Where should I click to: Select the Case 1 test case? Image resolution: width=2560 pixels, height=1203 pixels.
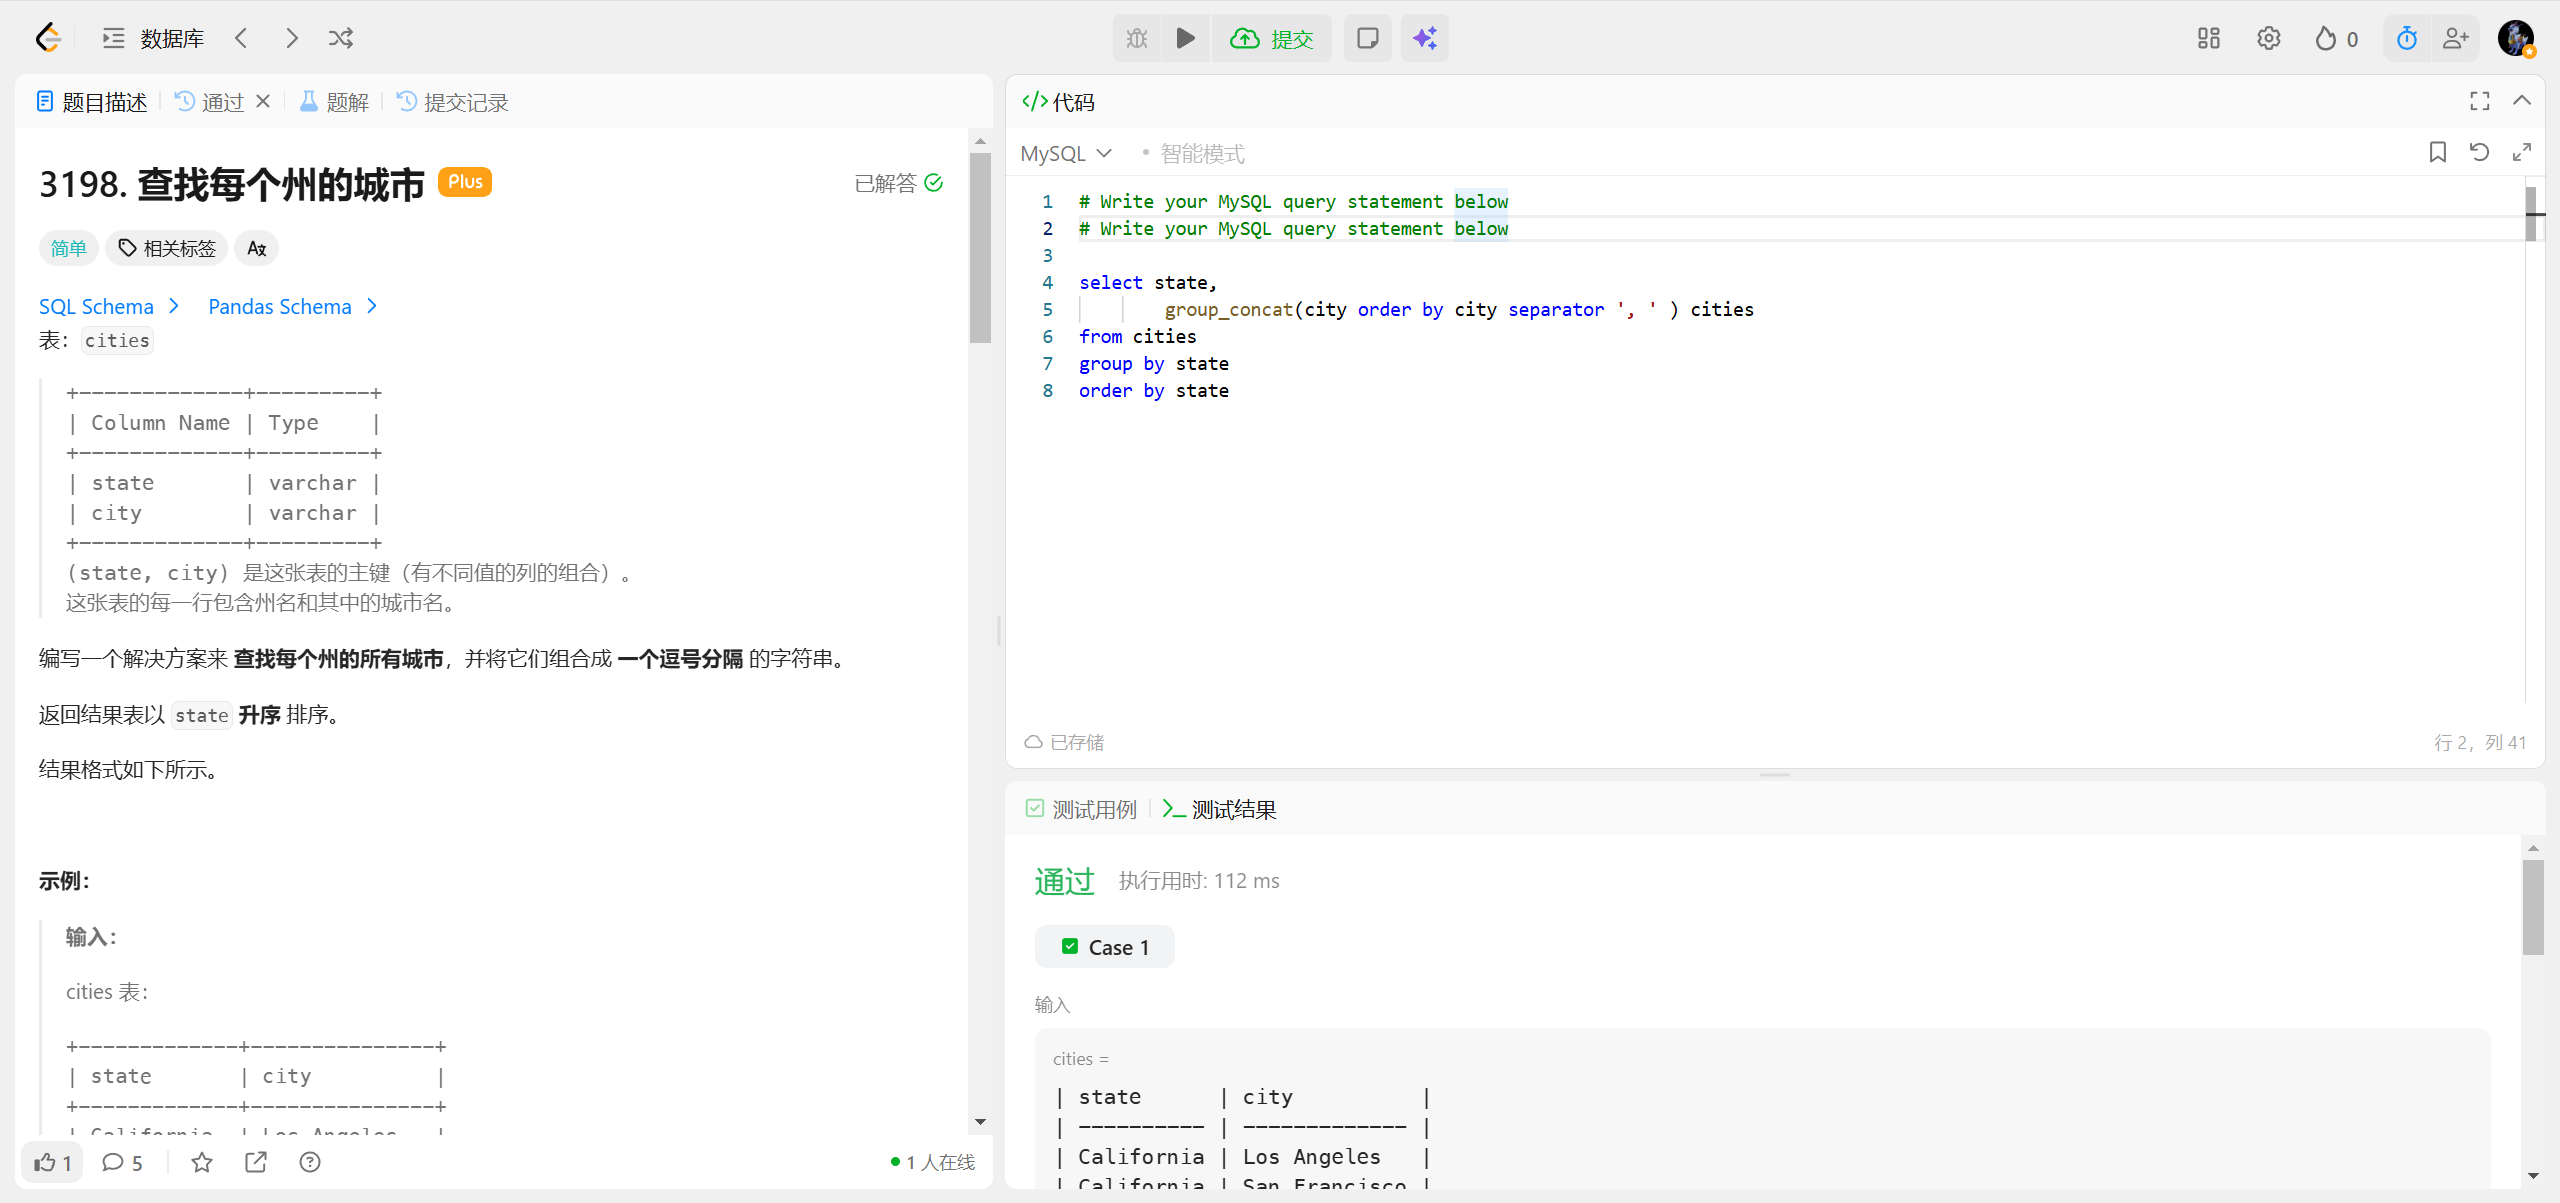pyautogui.click(x=1105, y=947)
